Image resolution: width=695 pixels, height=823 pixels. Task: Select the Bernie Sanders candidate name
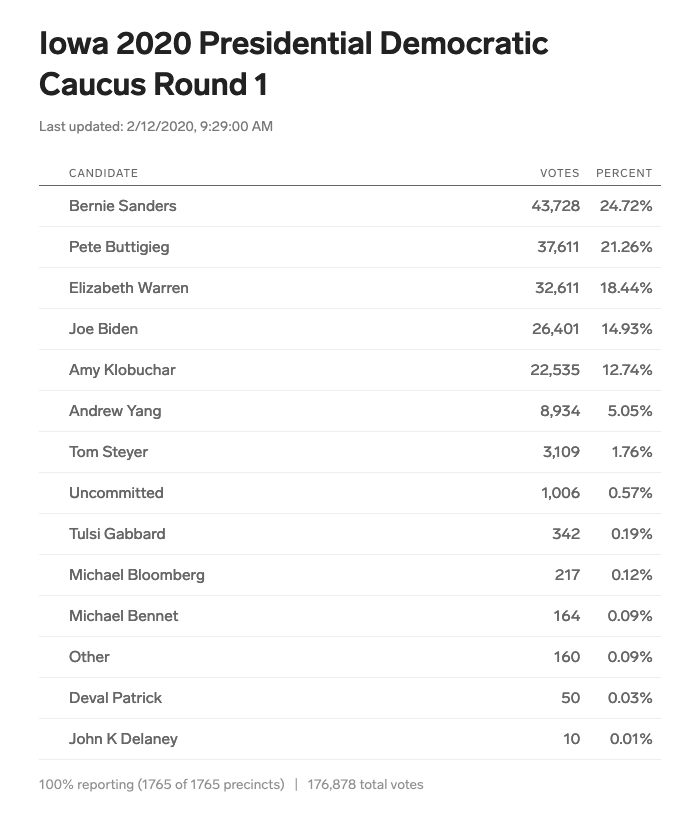[x=122, y=206]
